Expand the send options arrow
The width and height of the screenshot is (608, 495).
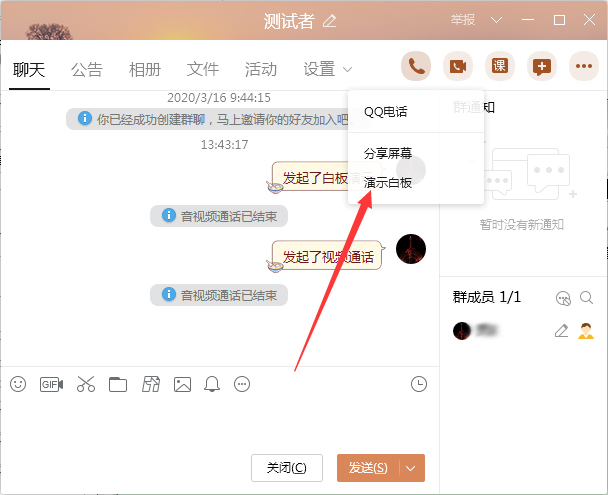tap(411, 468)
